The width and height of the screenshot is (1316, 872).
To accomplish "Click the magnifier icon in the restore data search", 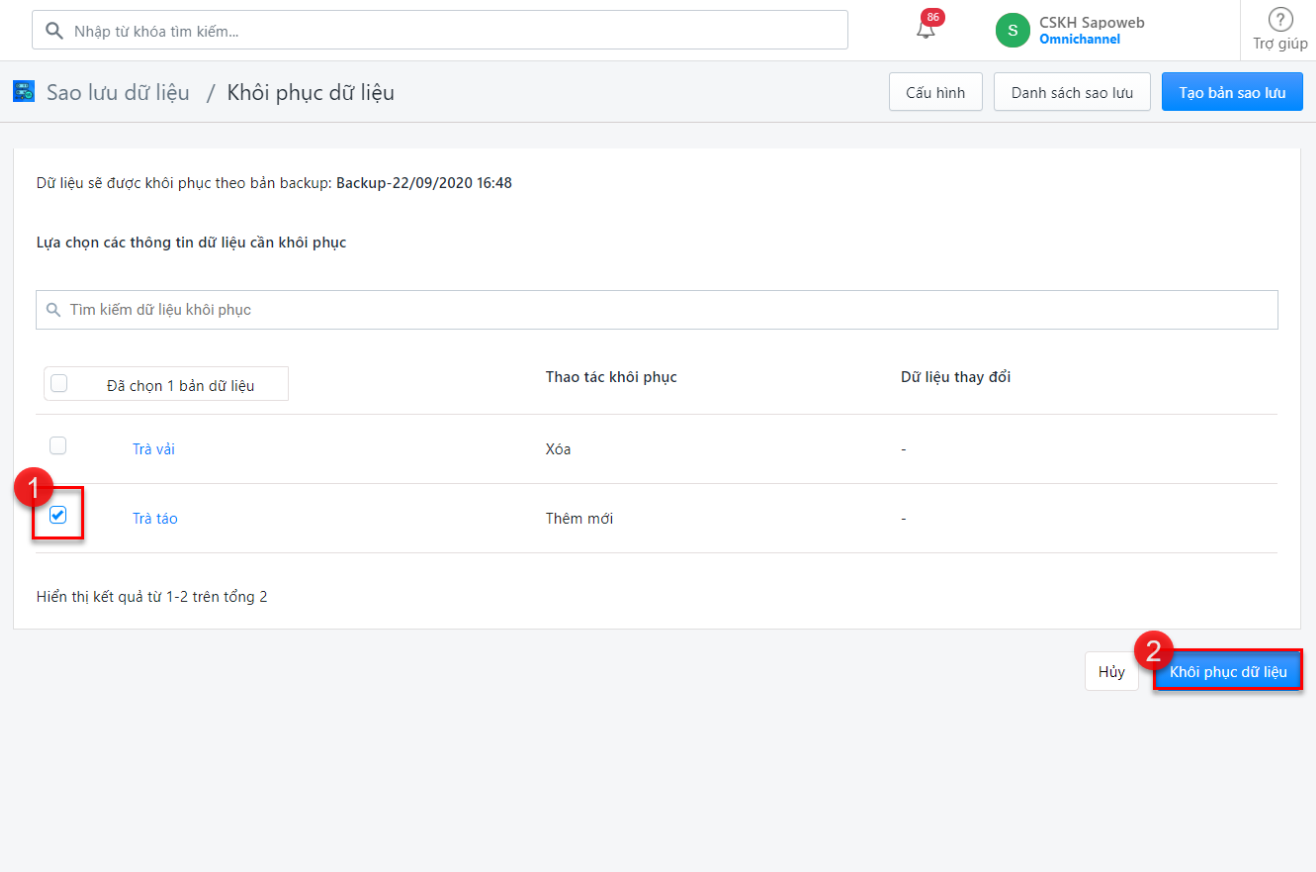I will (x=54, y=310).
